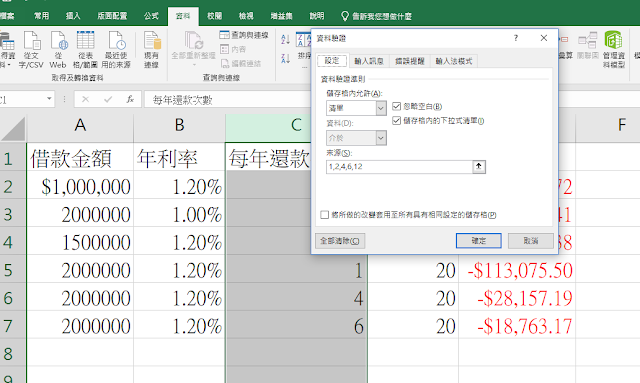Image resolution: width=640 pixels, height=383 pixels.
Task: Click the 借款金額 header cell
Action: click(x=80, y=158)
